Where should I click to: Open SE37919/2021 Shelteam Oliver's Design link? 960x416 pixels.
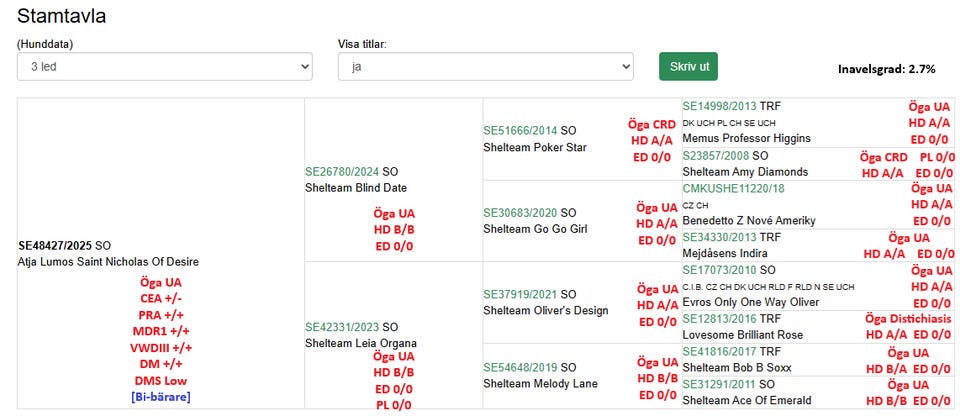click(520, 294)
